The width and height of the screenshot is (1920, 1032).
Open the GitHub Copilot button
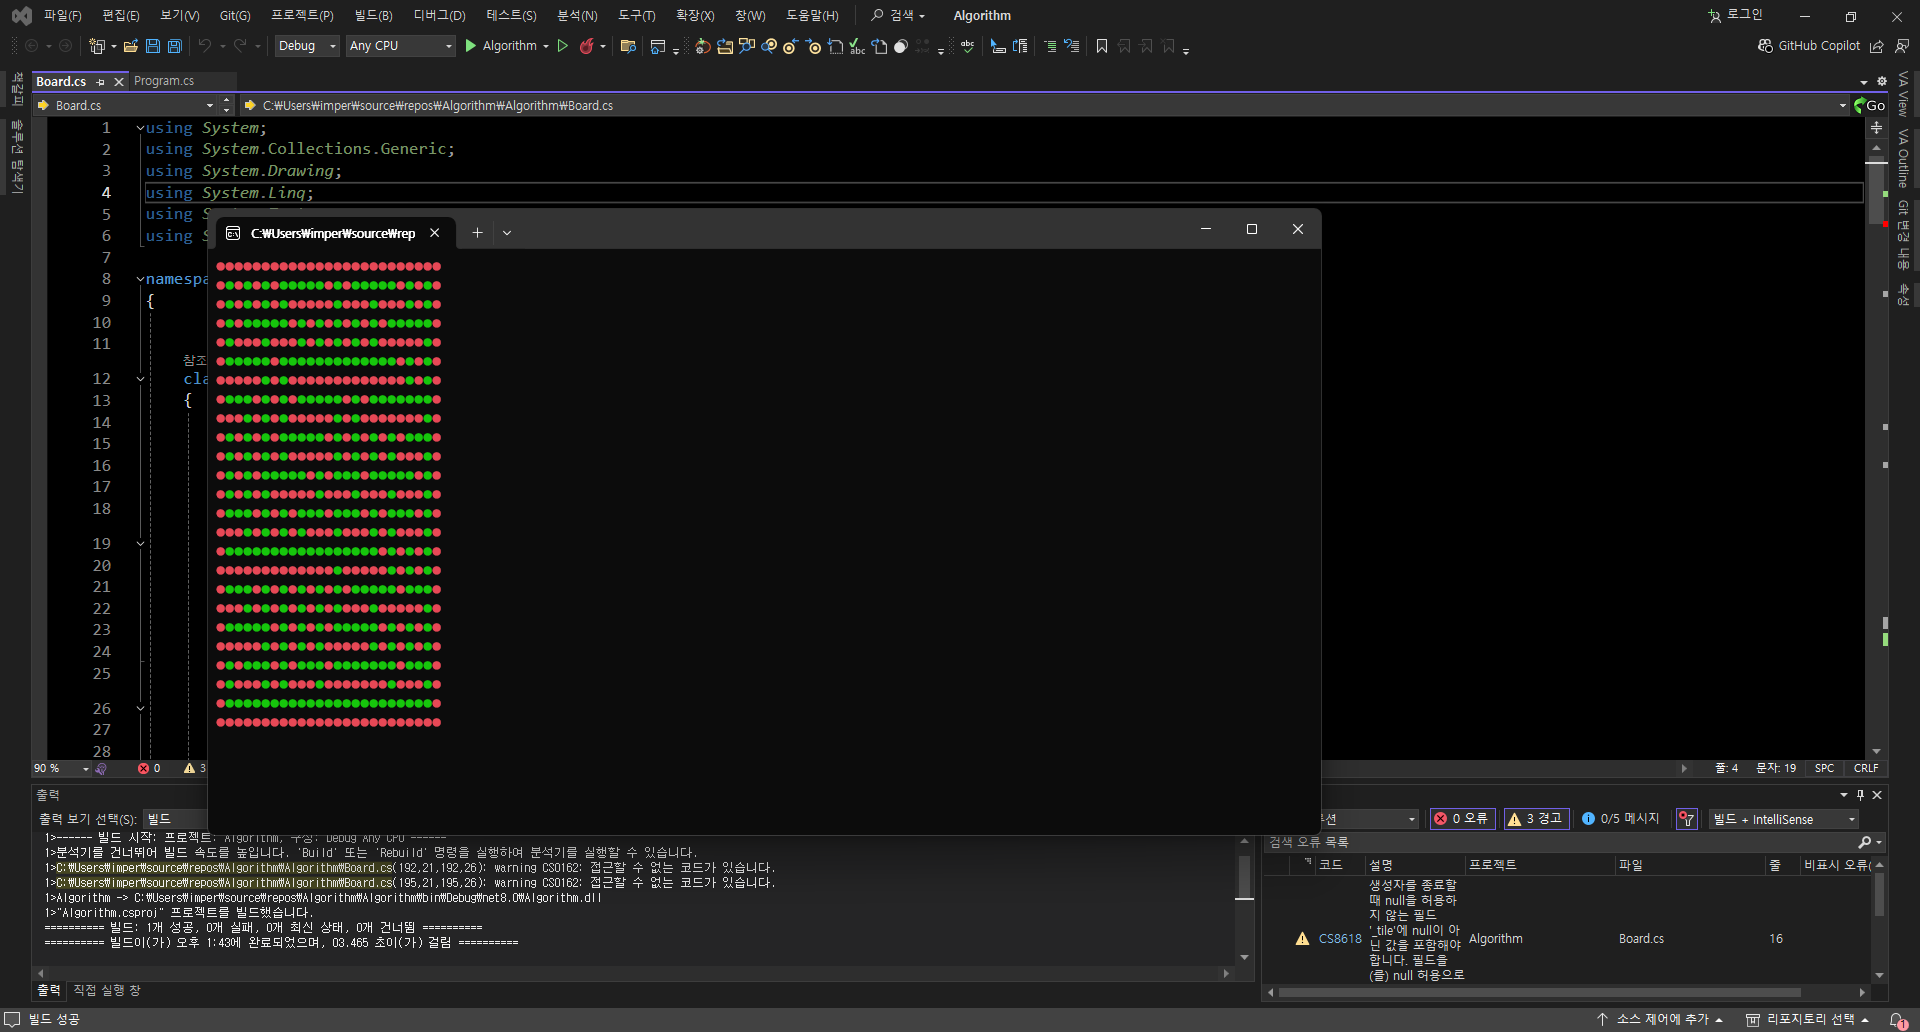click(x=1809, y=46)
